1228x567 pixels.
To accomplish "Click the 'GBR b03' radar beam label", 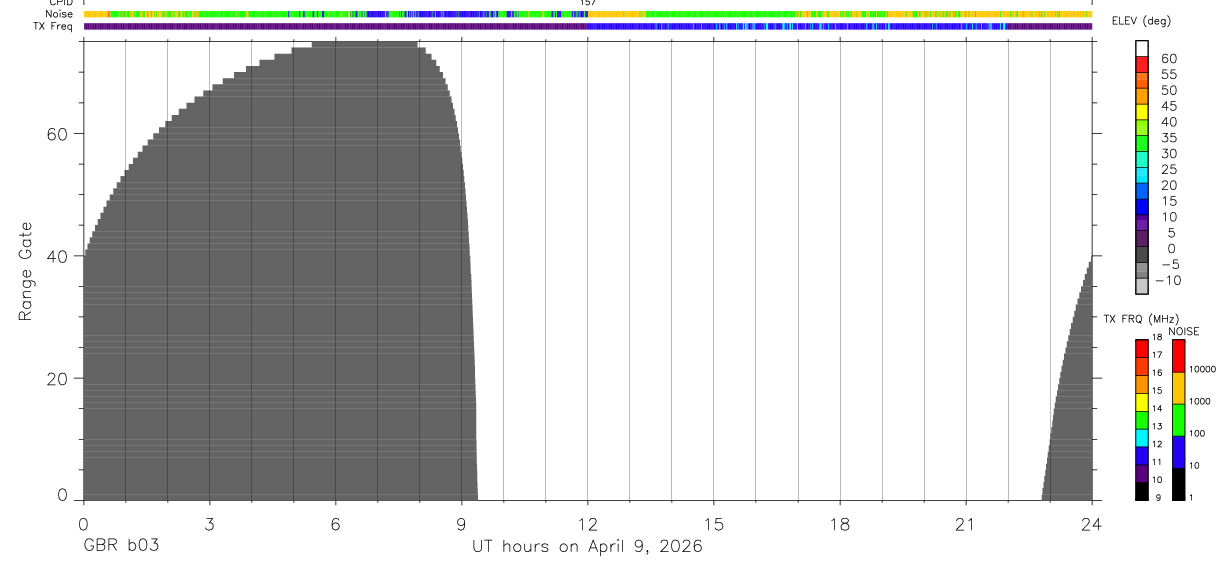I will 120,546.
